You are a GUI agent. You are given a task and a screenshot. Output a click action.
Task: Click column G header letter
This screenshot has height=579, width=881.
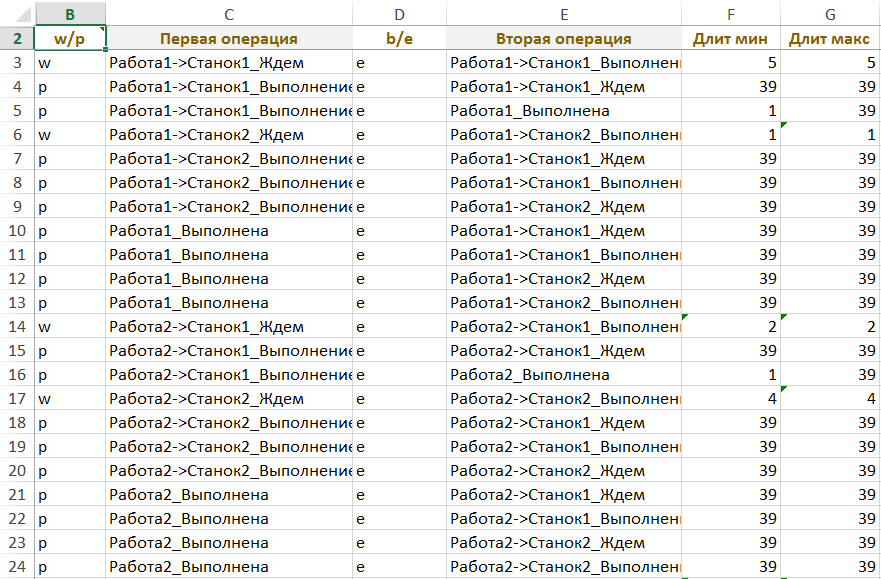point(830,14)
